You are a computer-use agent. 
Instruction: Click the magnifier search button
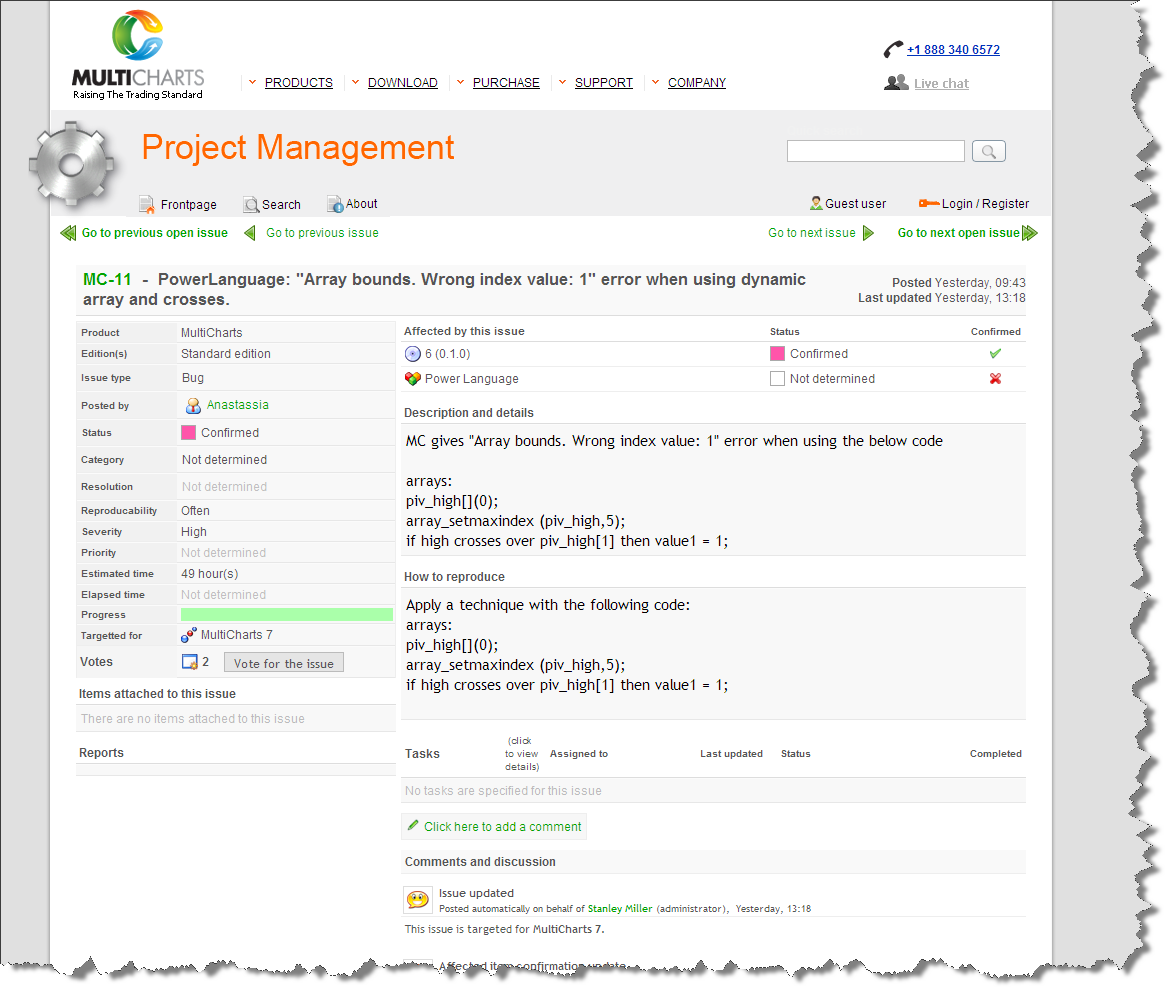coord(988,151)
